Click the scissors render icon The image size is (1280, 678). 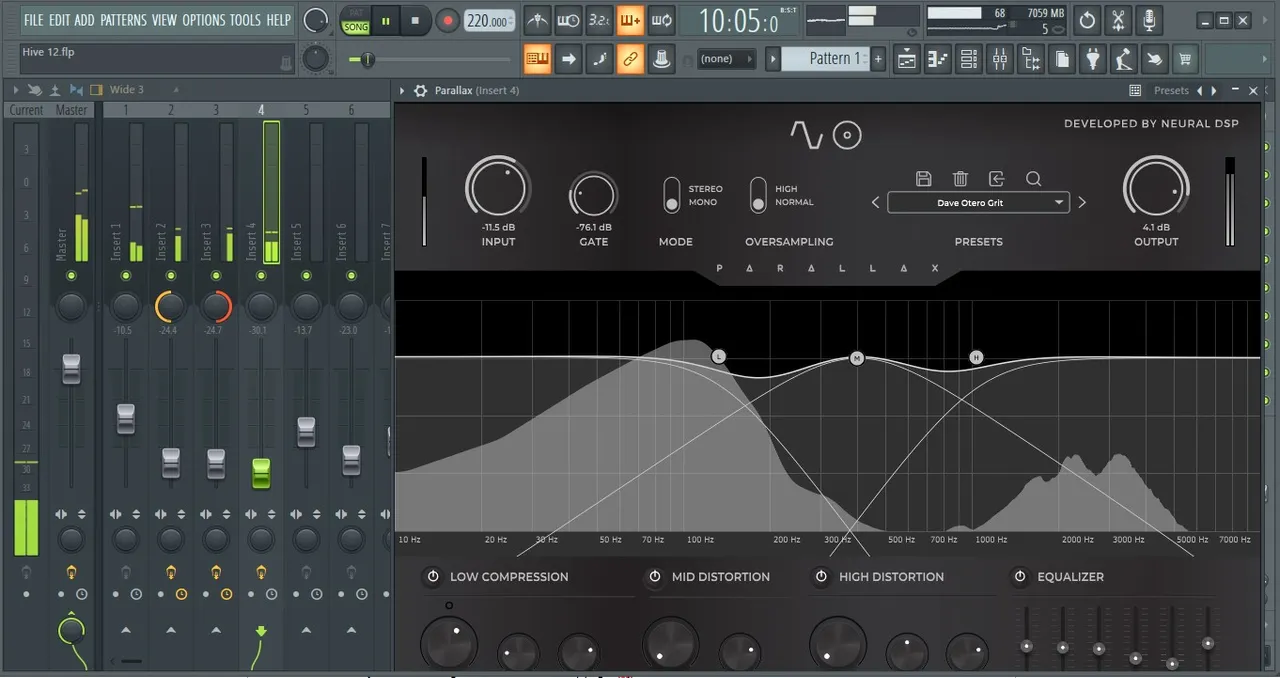(x=1118, y=20)
